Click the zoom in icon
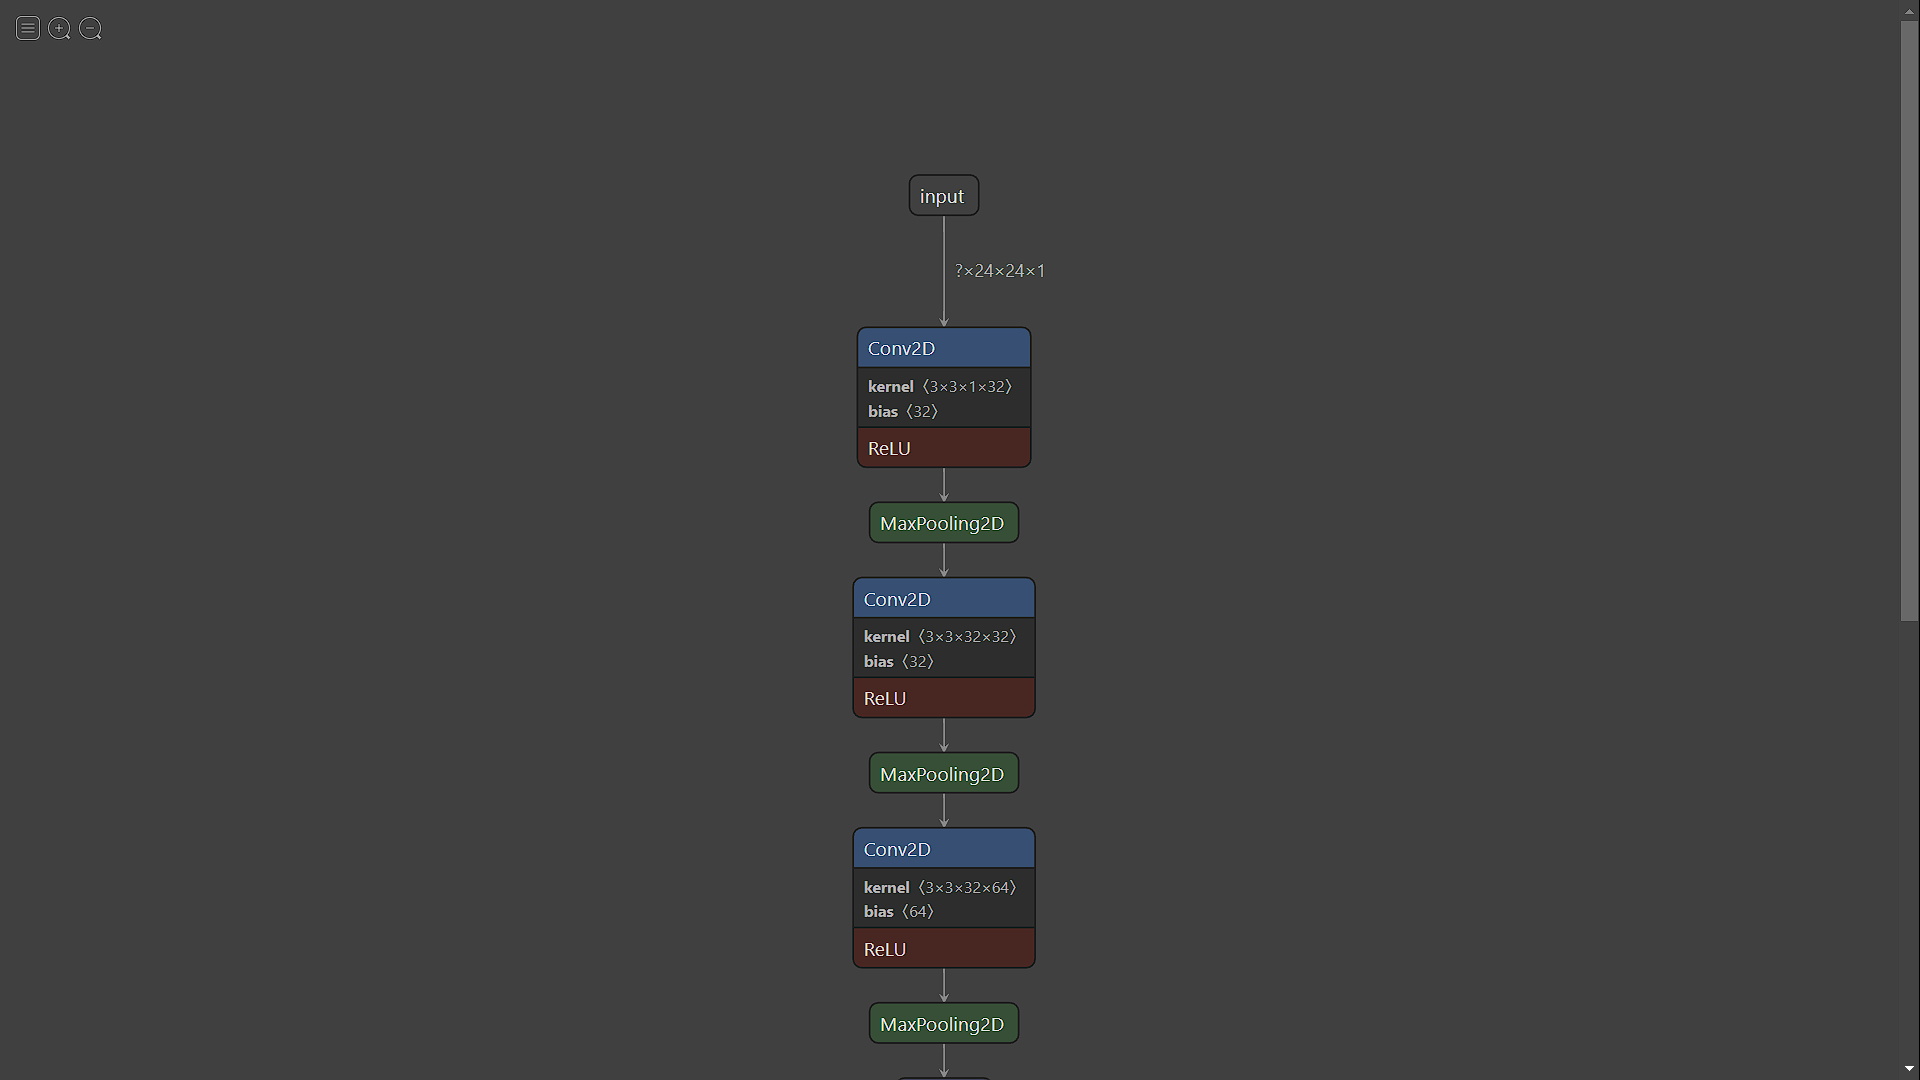The image size is (1920, 1080). pos(59,28)
